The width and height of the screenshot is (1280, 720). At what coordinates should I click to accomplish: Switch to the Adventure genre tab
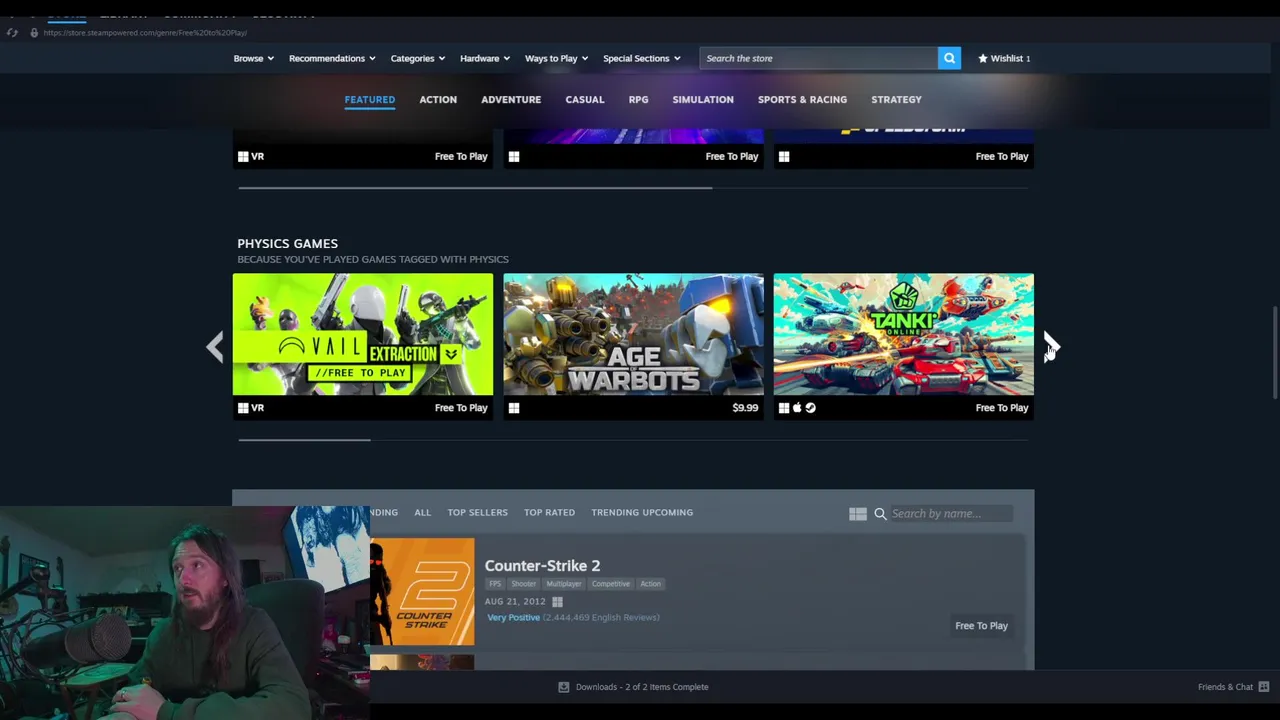point(511,99)
